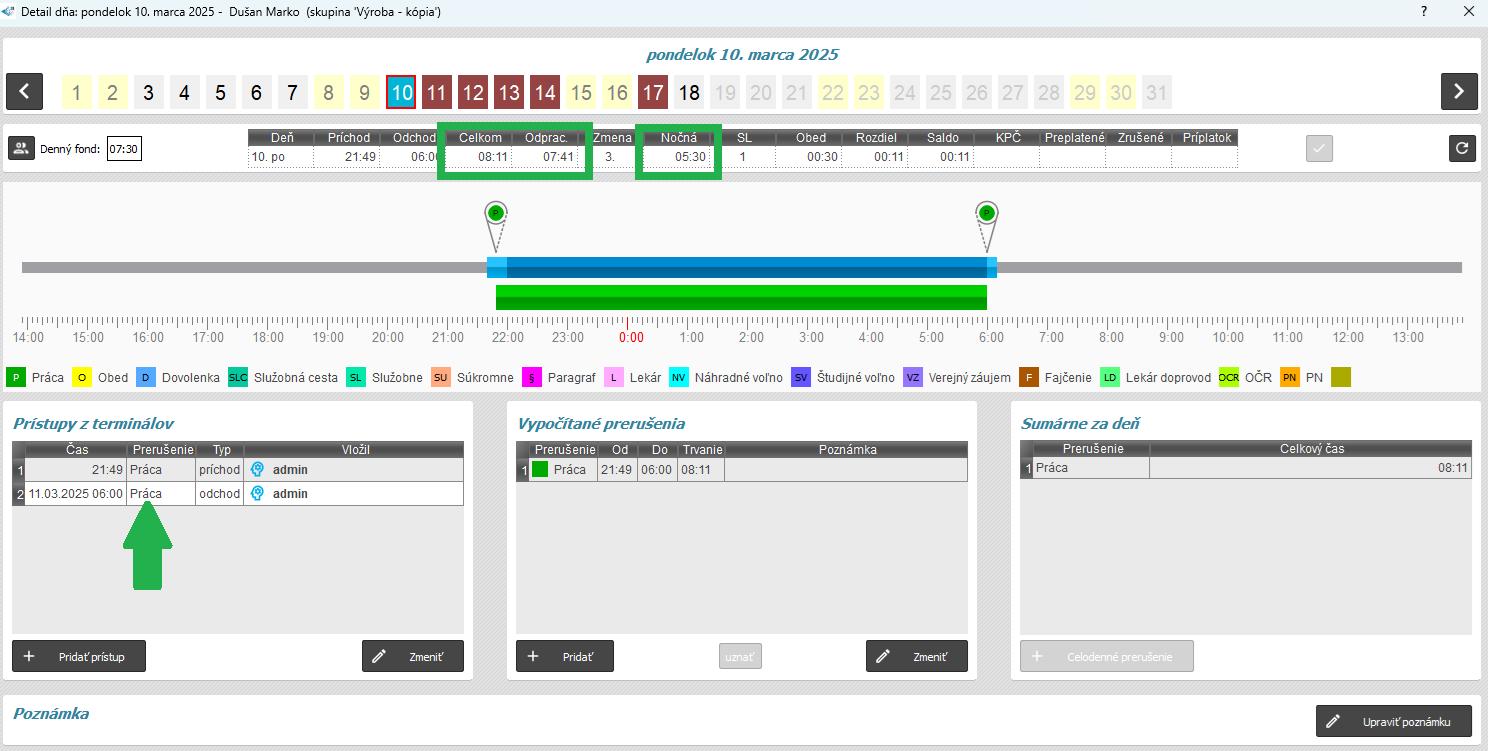Click the employee group icon beside Denný fond

tap(22, 148)
